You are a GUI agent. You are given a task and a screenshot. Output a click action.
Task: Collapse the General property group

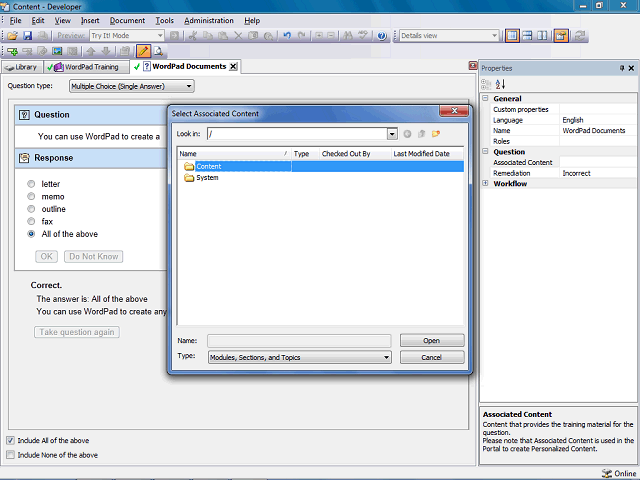coord(485,98)
